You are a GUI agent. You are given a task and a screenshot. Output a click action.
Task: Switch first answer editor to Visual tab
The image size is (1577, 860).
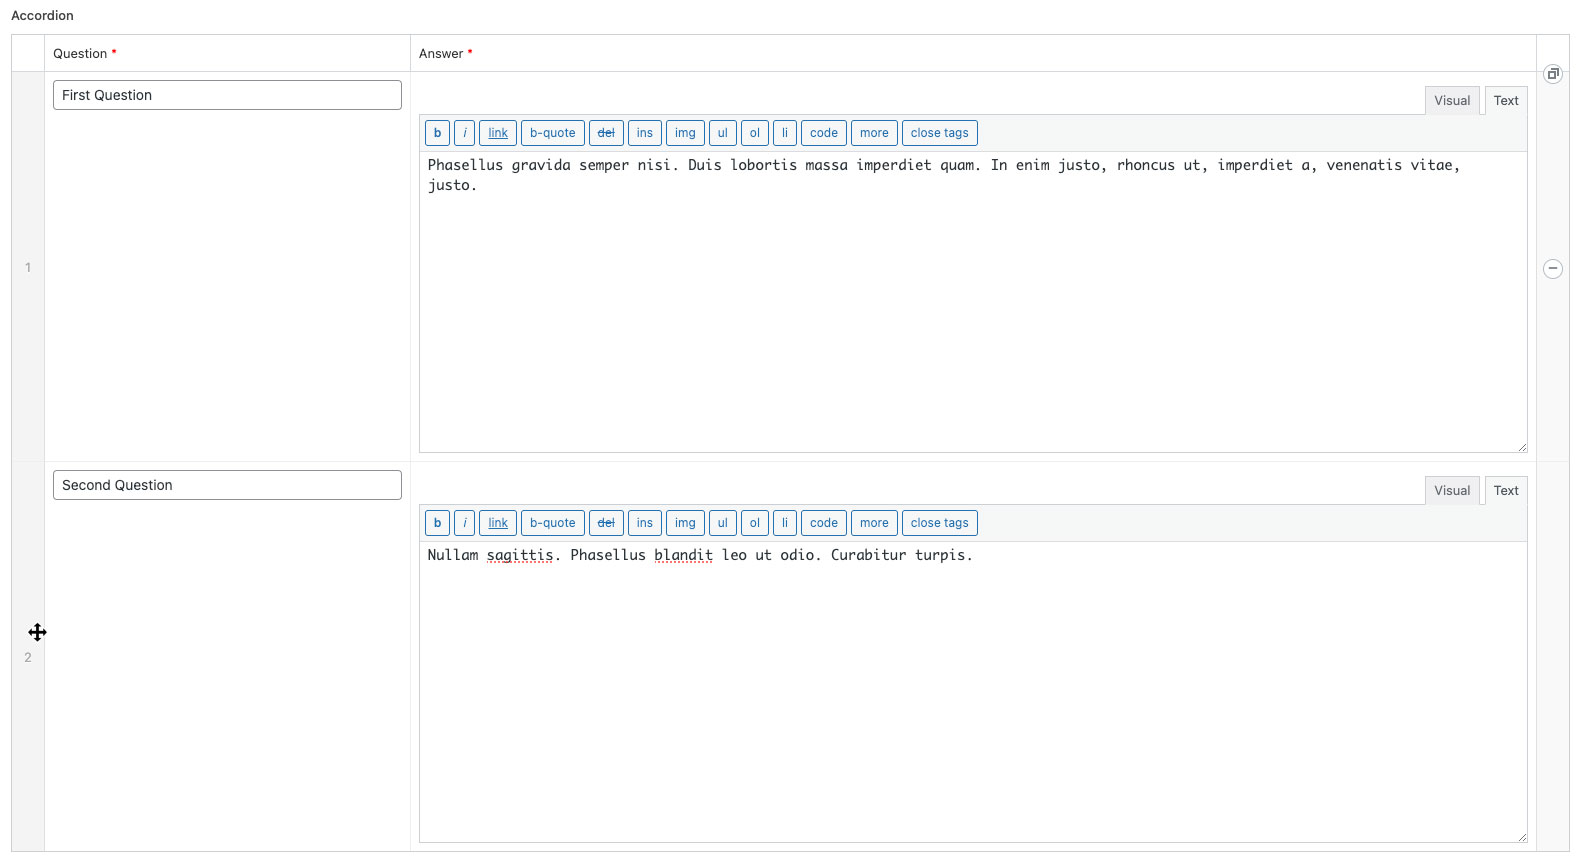pos(1451,101)
